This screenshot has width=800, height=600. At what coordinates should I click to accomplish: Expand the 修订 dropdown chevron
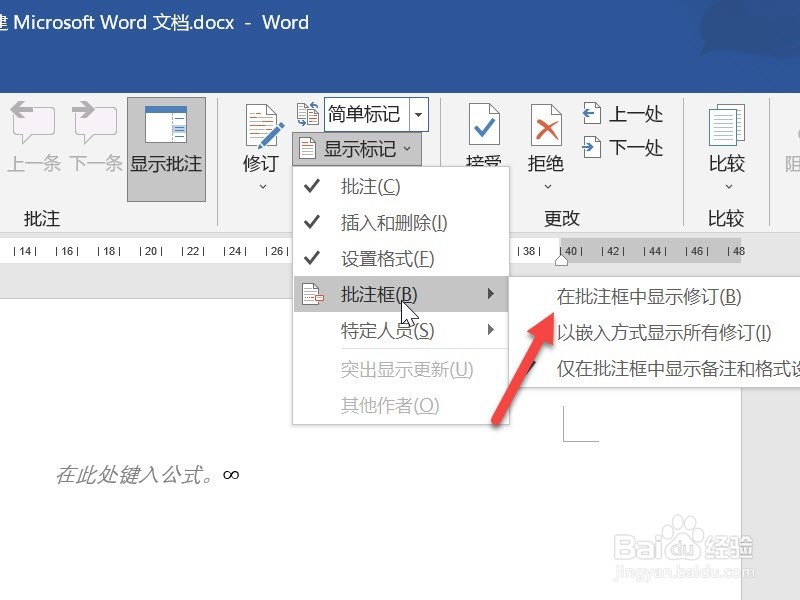coord(263,187)
